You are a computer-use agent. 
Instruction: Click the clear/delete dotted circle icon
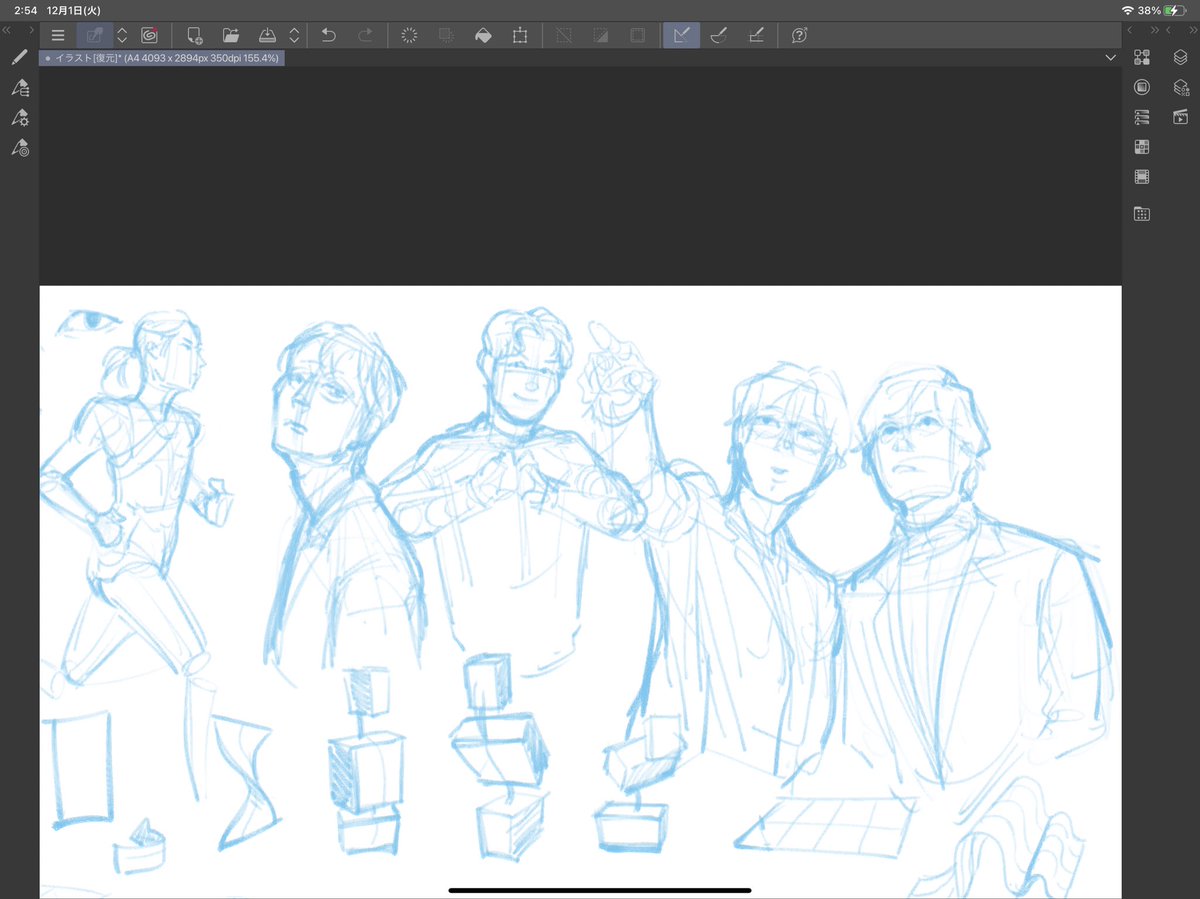pos(409,35)
